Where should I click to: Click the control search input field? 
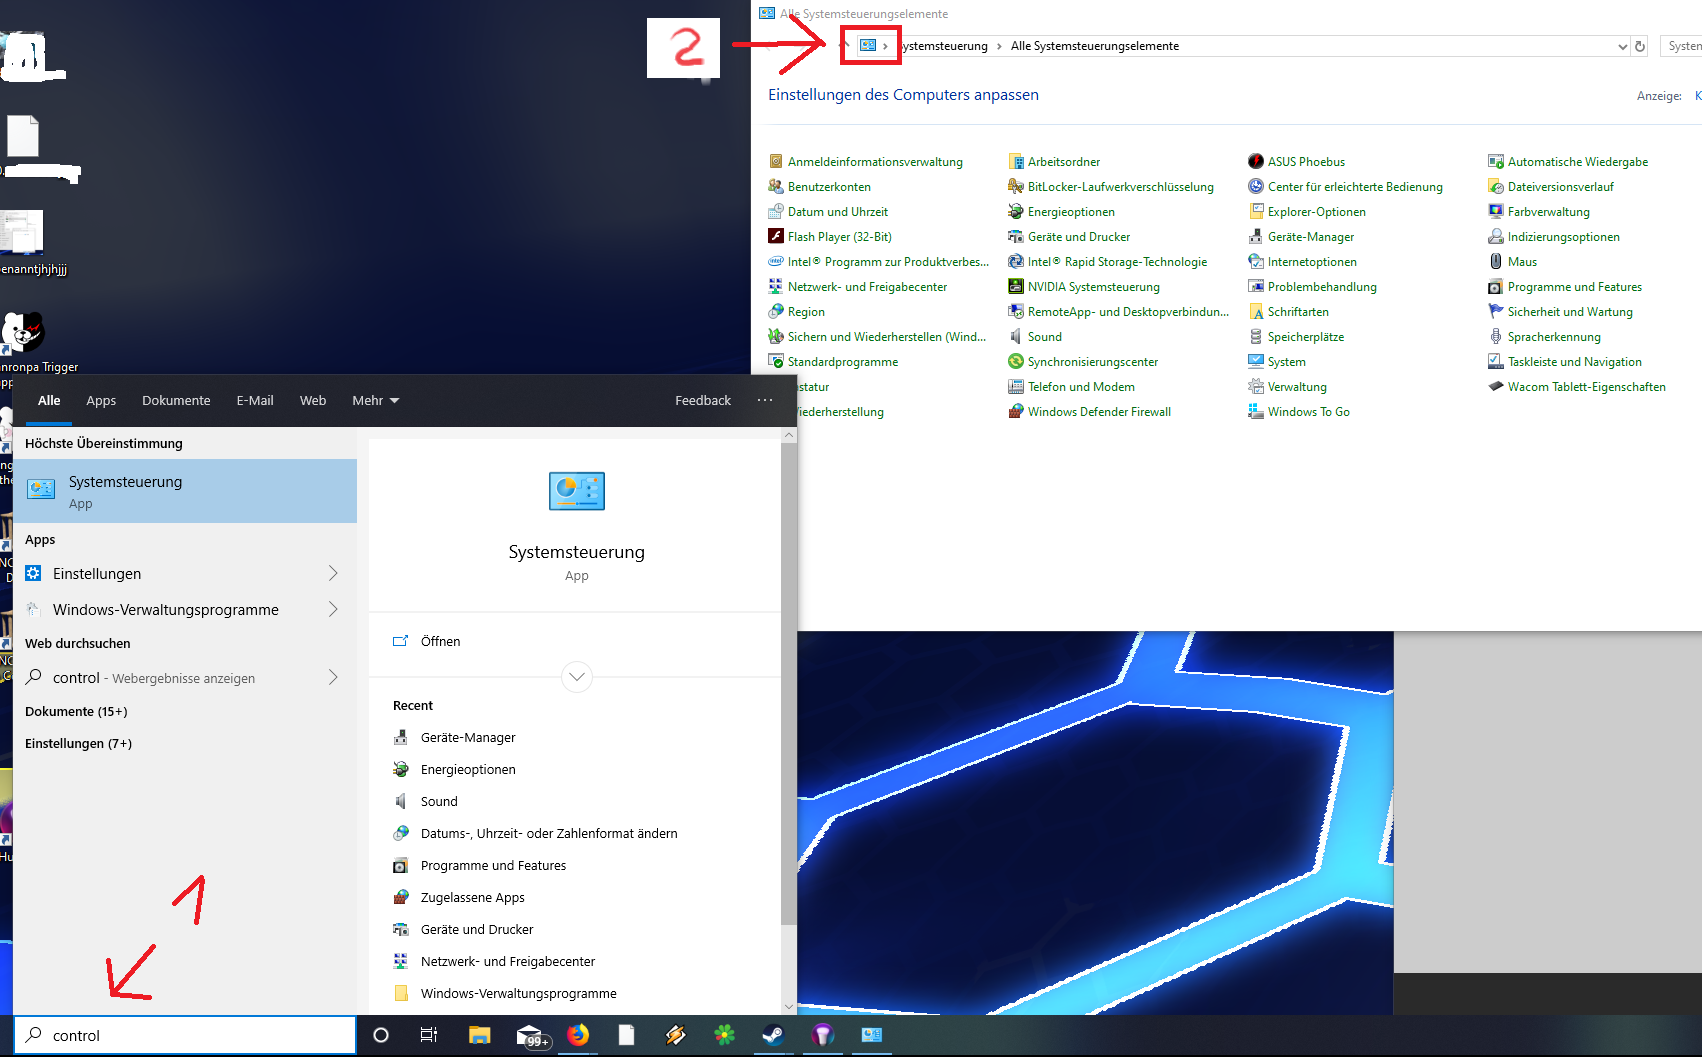click(185, 1035)
